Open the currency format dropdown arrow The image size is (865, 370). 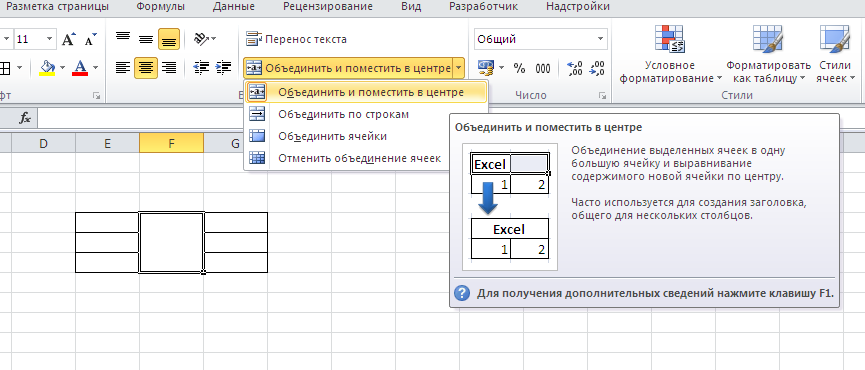501,68
